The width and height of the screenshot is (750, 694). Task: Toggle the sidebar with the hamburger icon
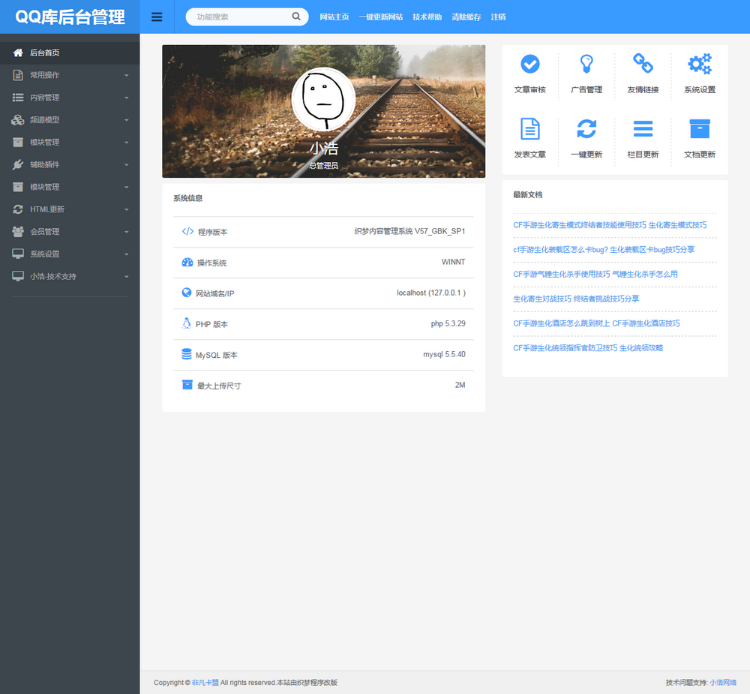pyautogui.click(x=157, y=17)
